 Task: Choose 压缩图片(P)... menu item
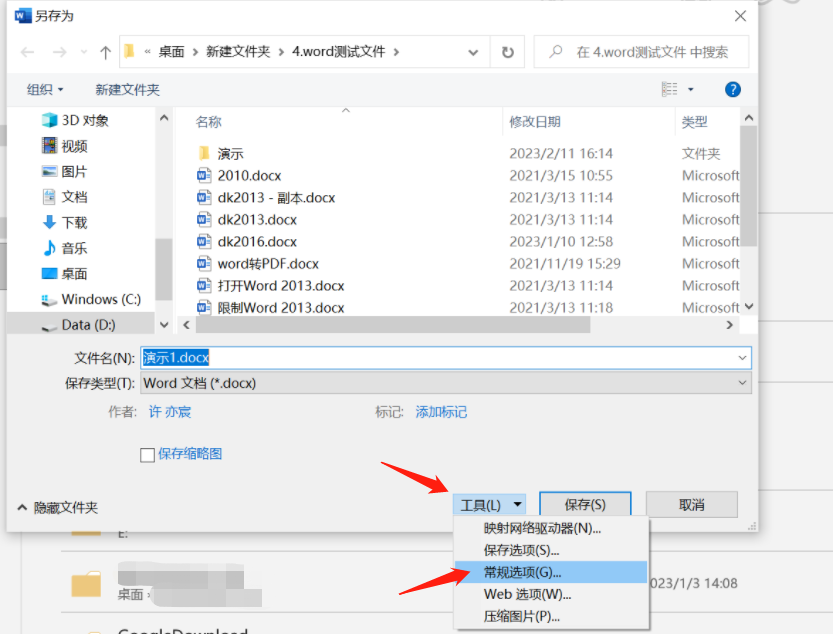(x=551, y=616)
